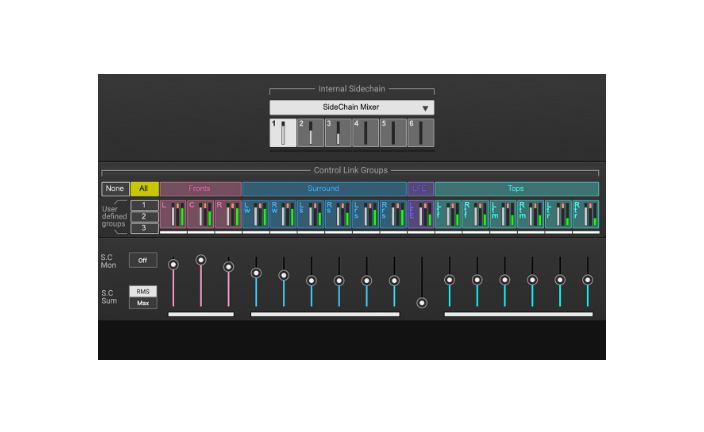Select sidechain slot 5
The image size is (704, 432).
click(393, 133)
